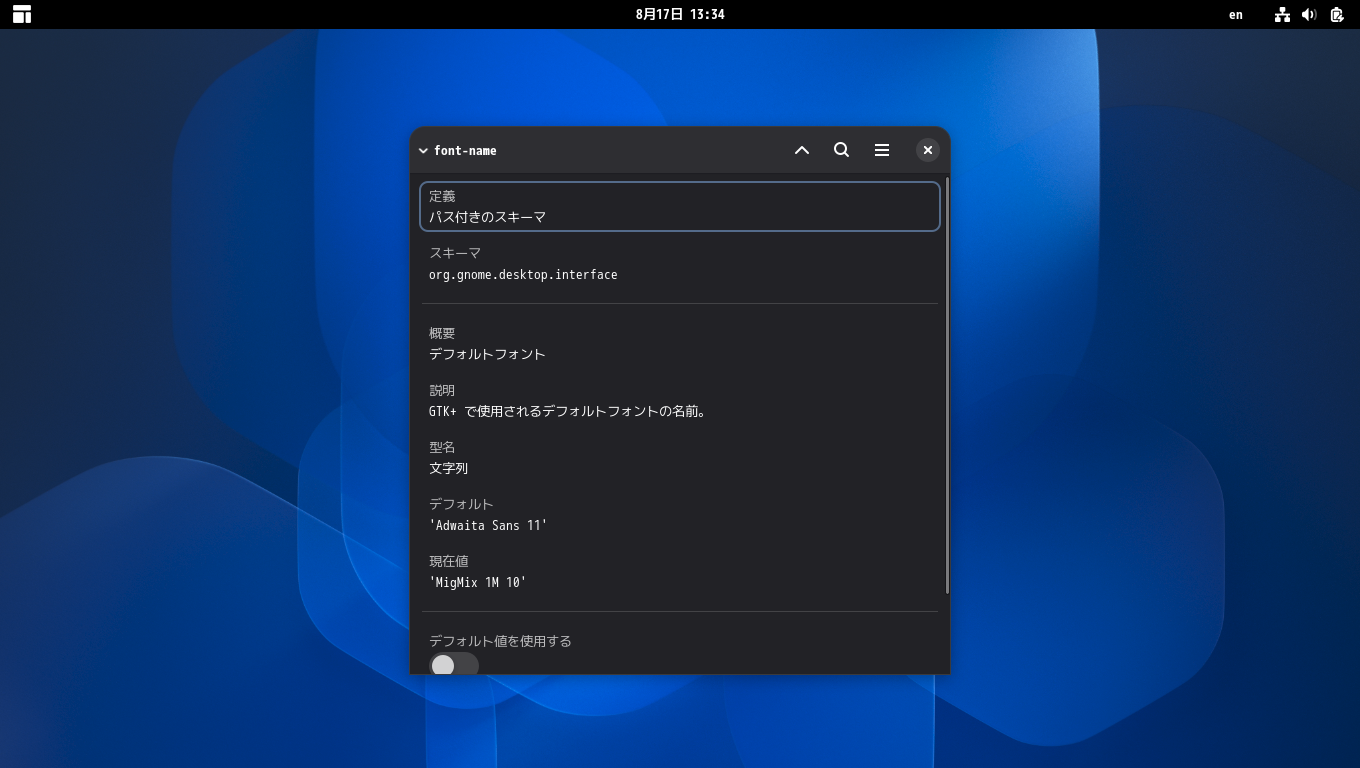
Task: Click the default value 'Adwaita Sans 11'
Action: pos(488,525)
